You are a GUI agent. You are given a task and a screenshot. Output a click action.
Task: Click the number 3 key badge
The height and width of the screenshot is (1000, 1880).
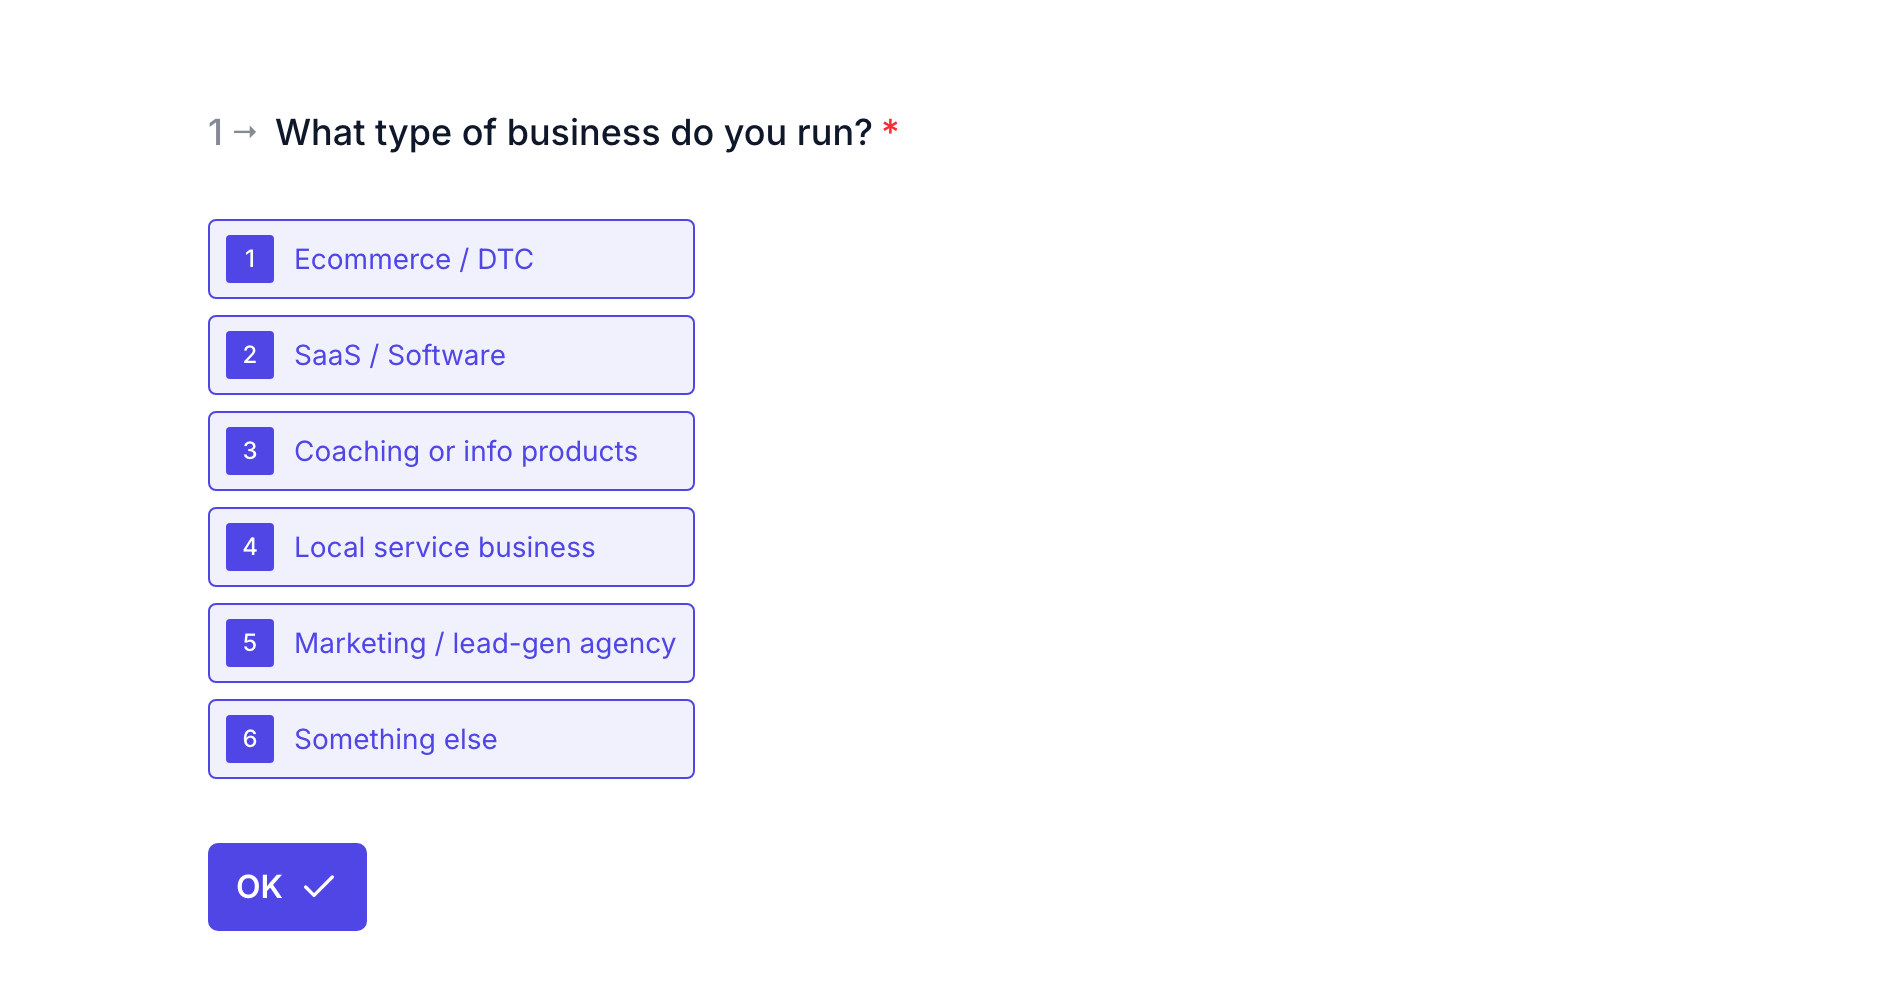point(250,451)
